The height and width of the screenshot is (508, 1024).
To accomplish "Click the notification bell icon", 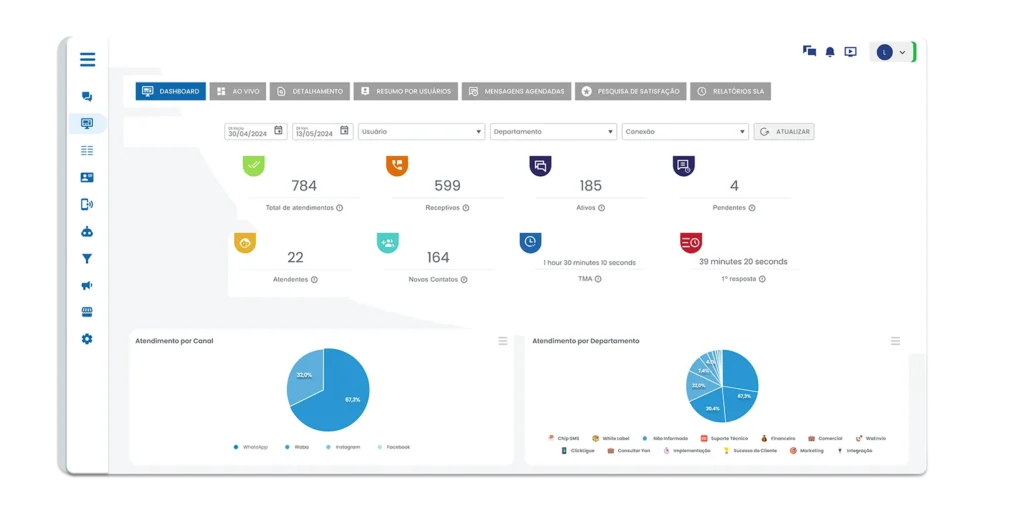I will pyautogui.click(x=830, y=52).
